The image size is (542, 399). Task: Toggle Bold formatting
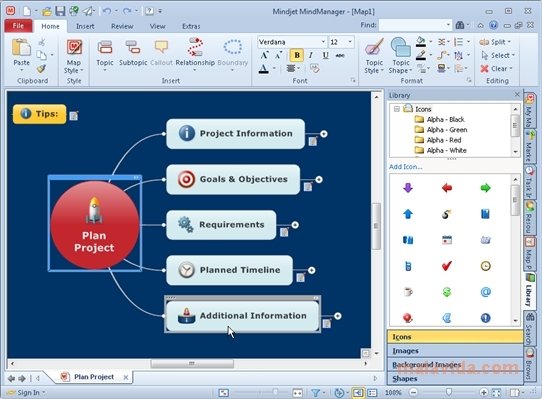(x=297, y=55)
